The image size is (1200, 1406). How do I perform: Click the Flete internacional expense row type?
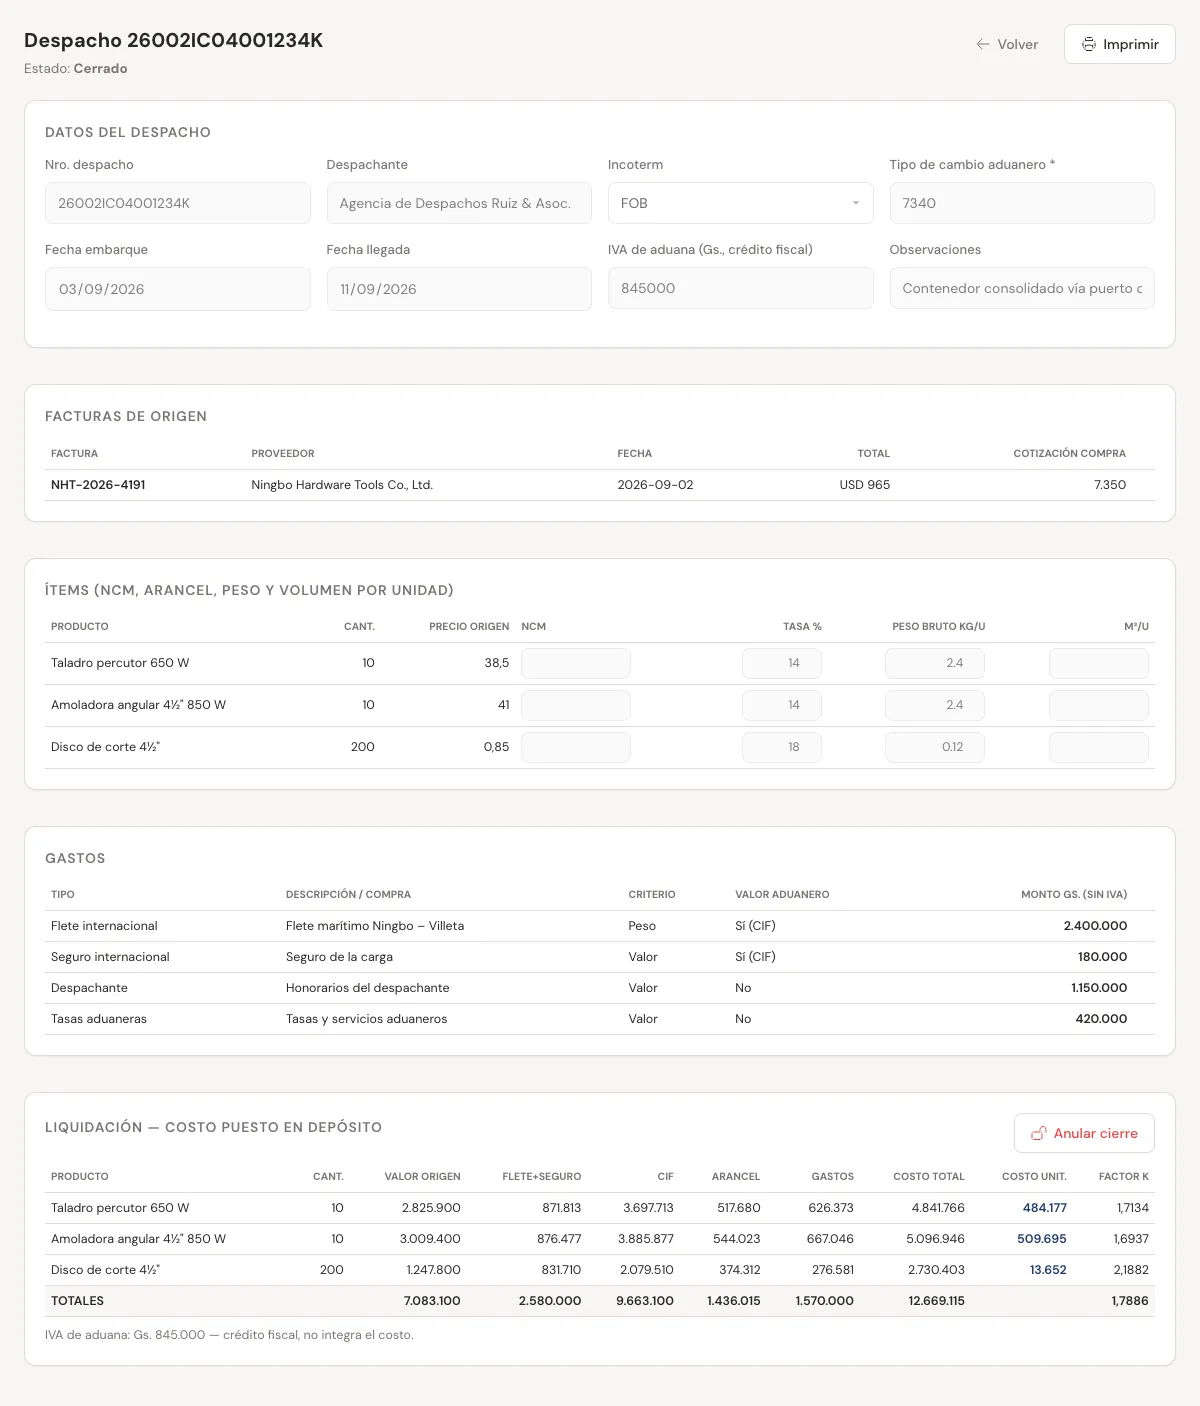point(104,926)
